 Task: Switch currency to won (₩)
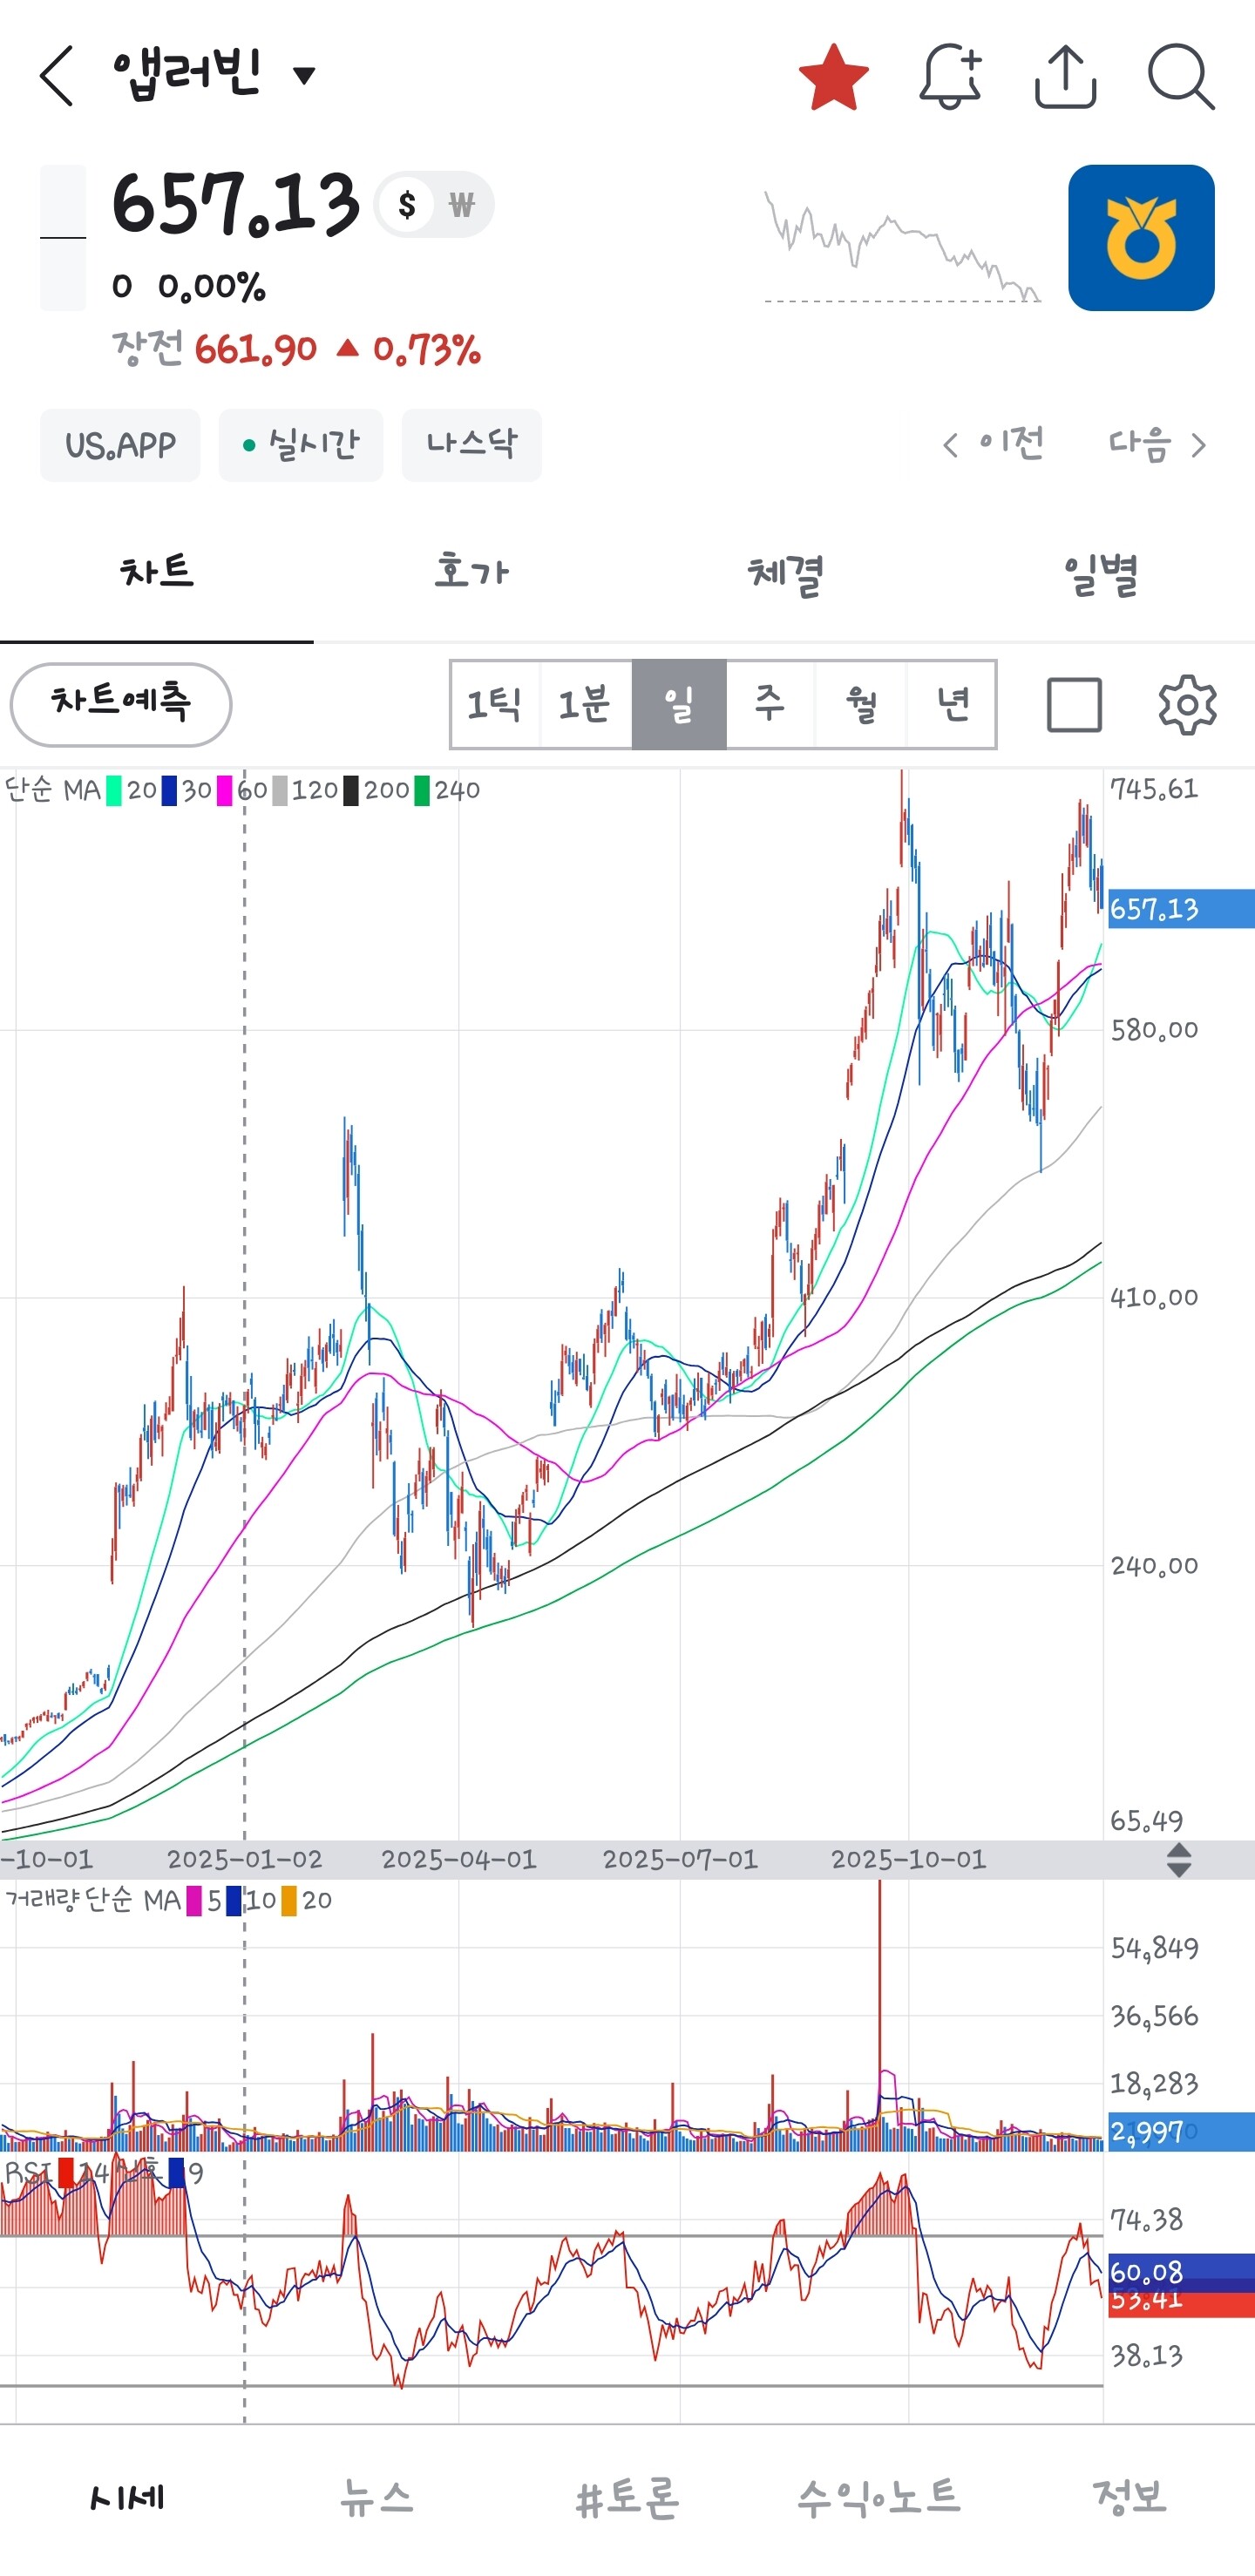(x=461, y=205)
